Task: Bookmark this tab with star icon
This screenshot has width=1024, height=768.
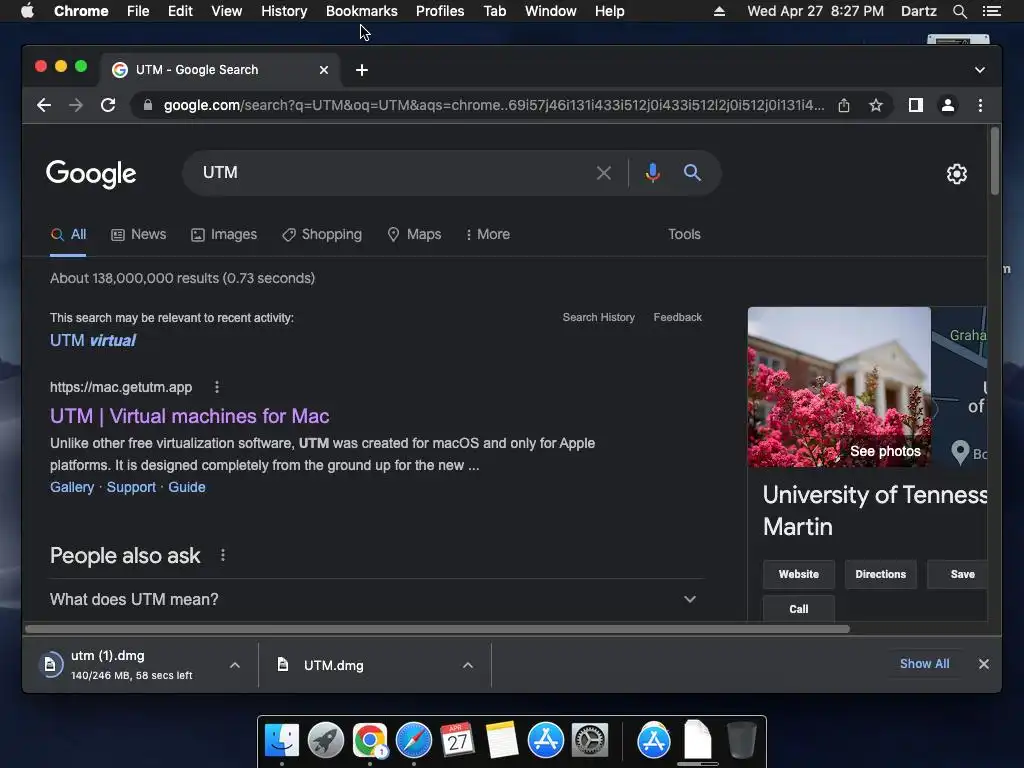Action: pyautogui.click(x=876, y=105)
